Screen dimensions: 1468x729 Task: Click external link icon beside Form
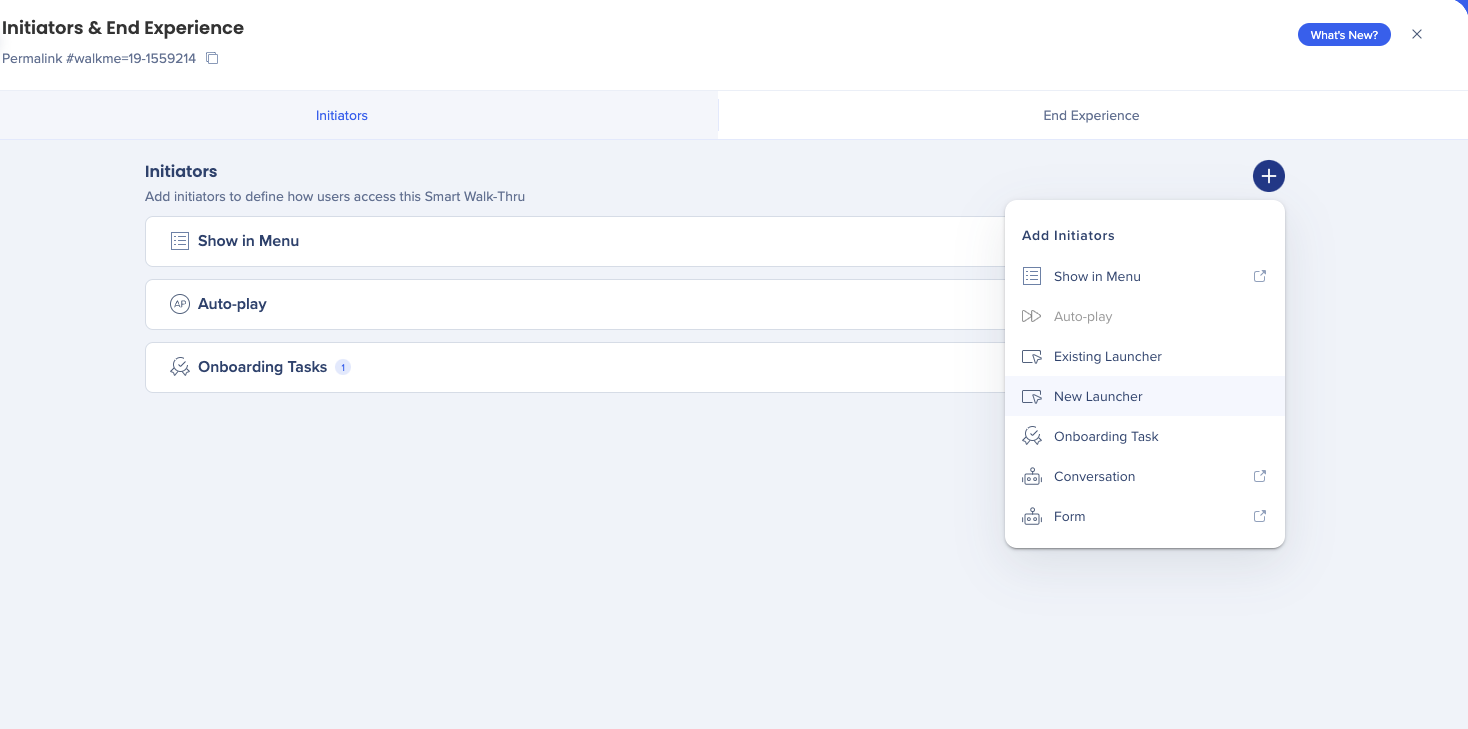tap(1260, 516)
